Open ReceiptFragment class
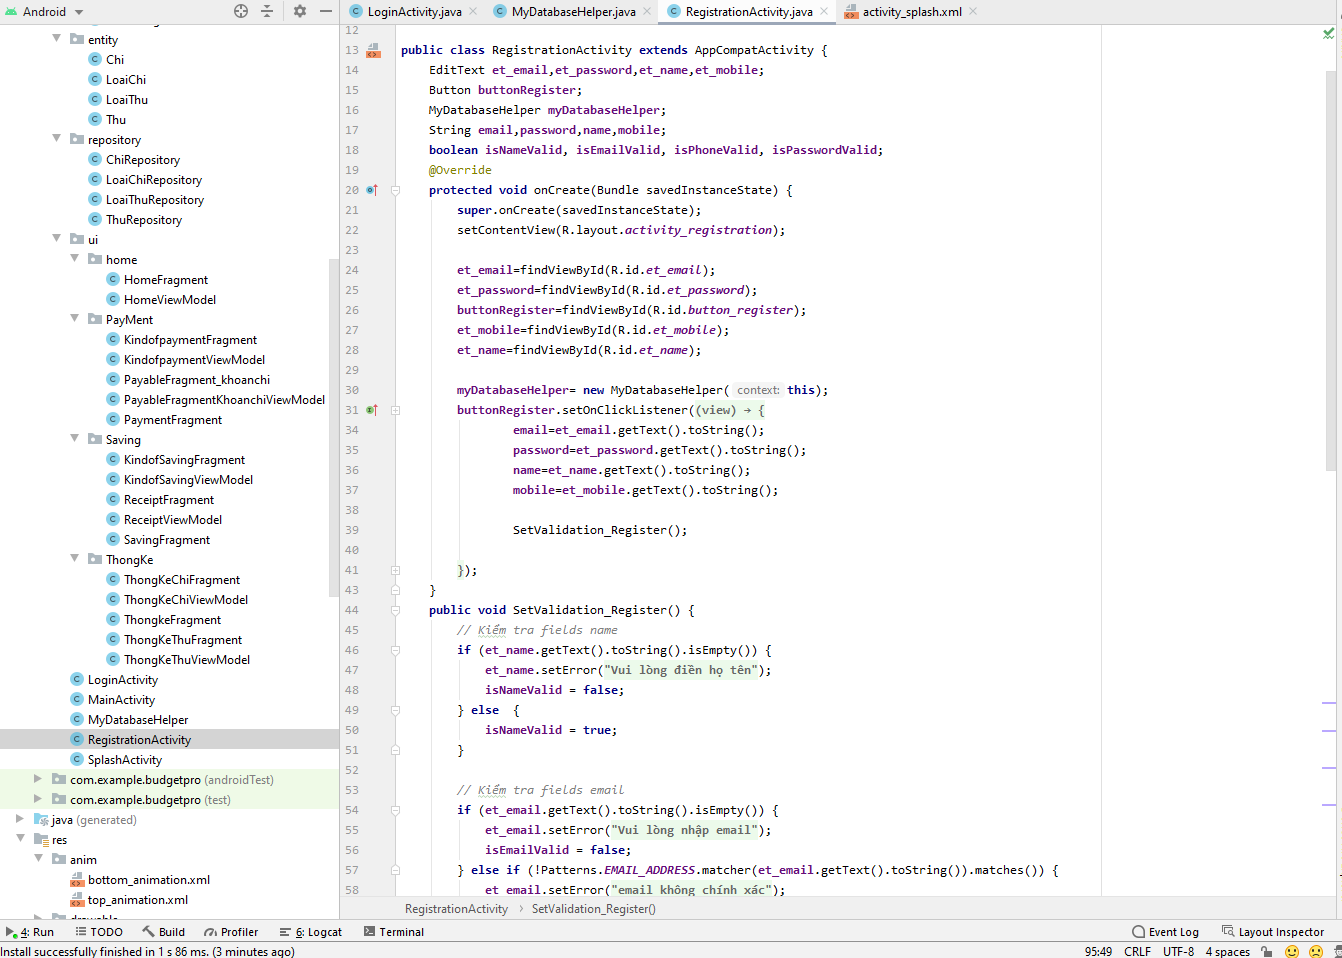 169,500
